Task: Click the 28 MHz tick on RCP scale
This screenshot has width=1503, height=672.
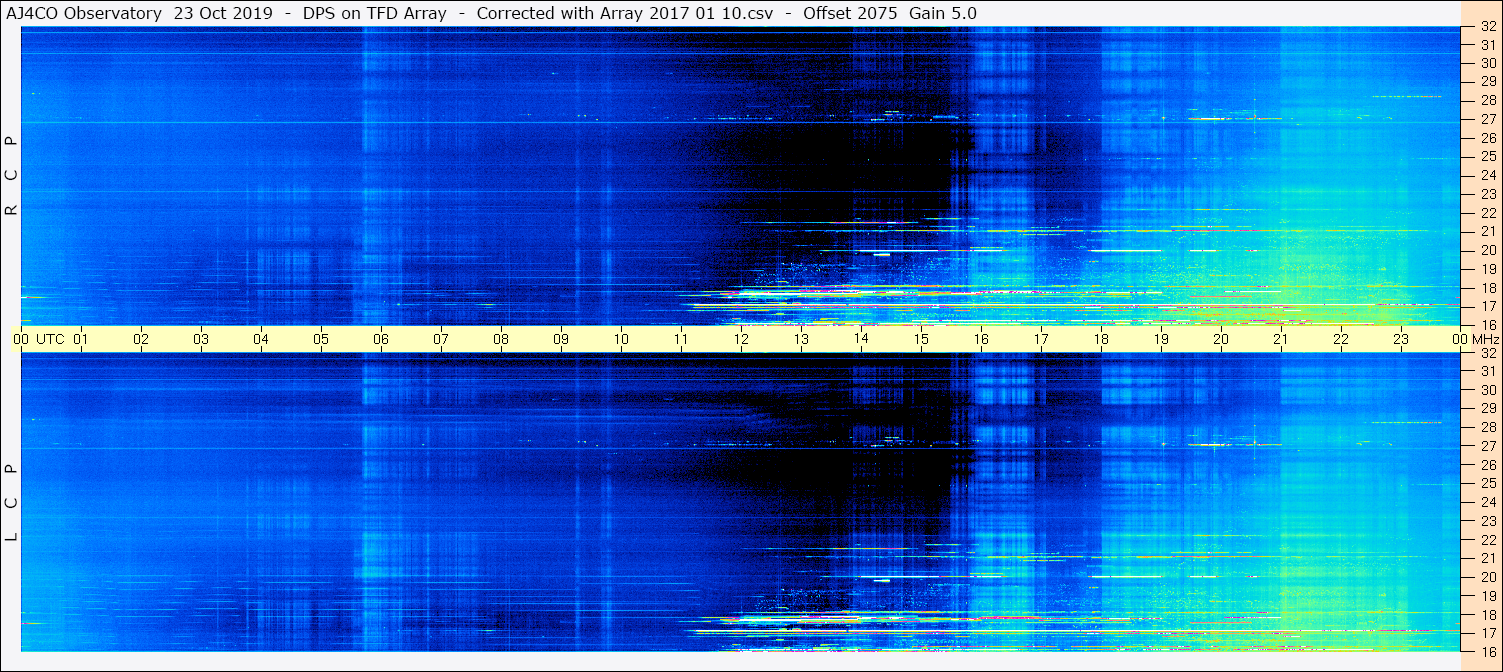Action: coord(1488,100)
